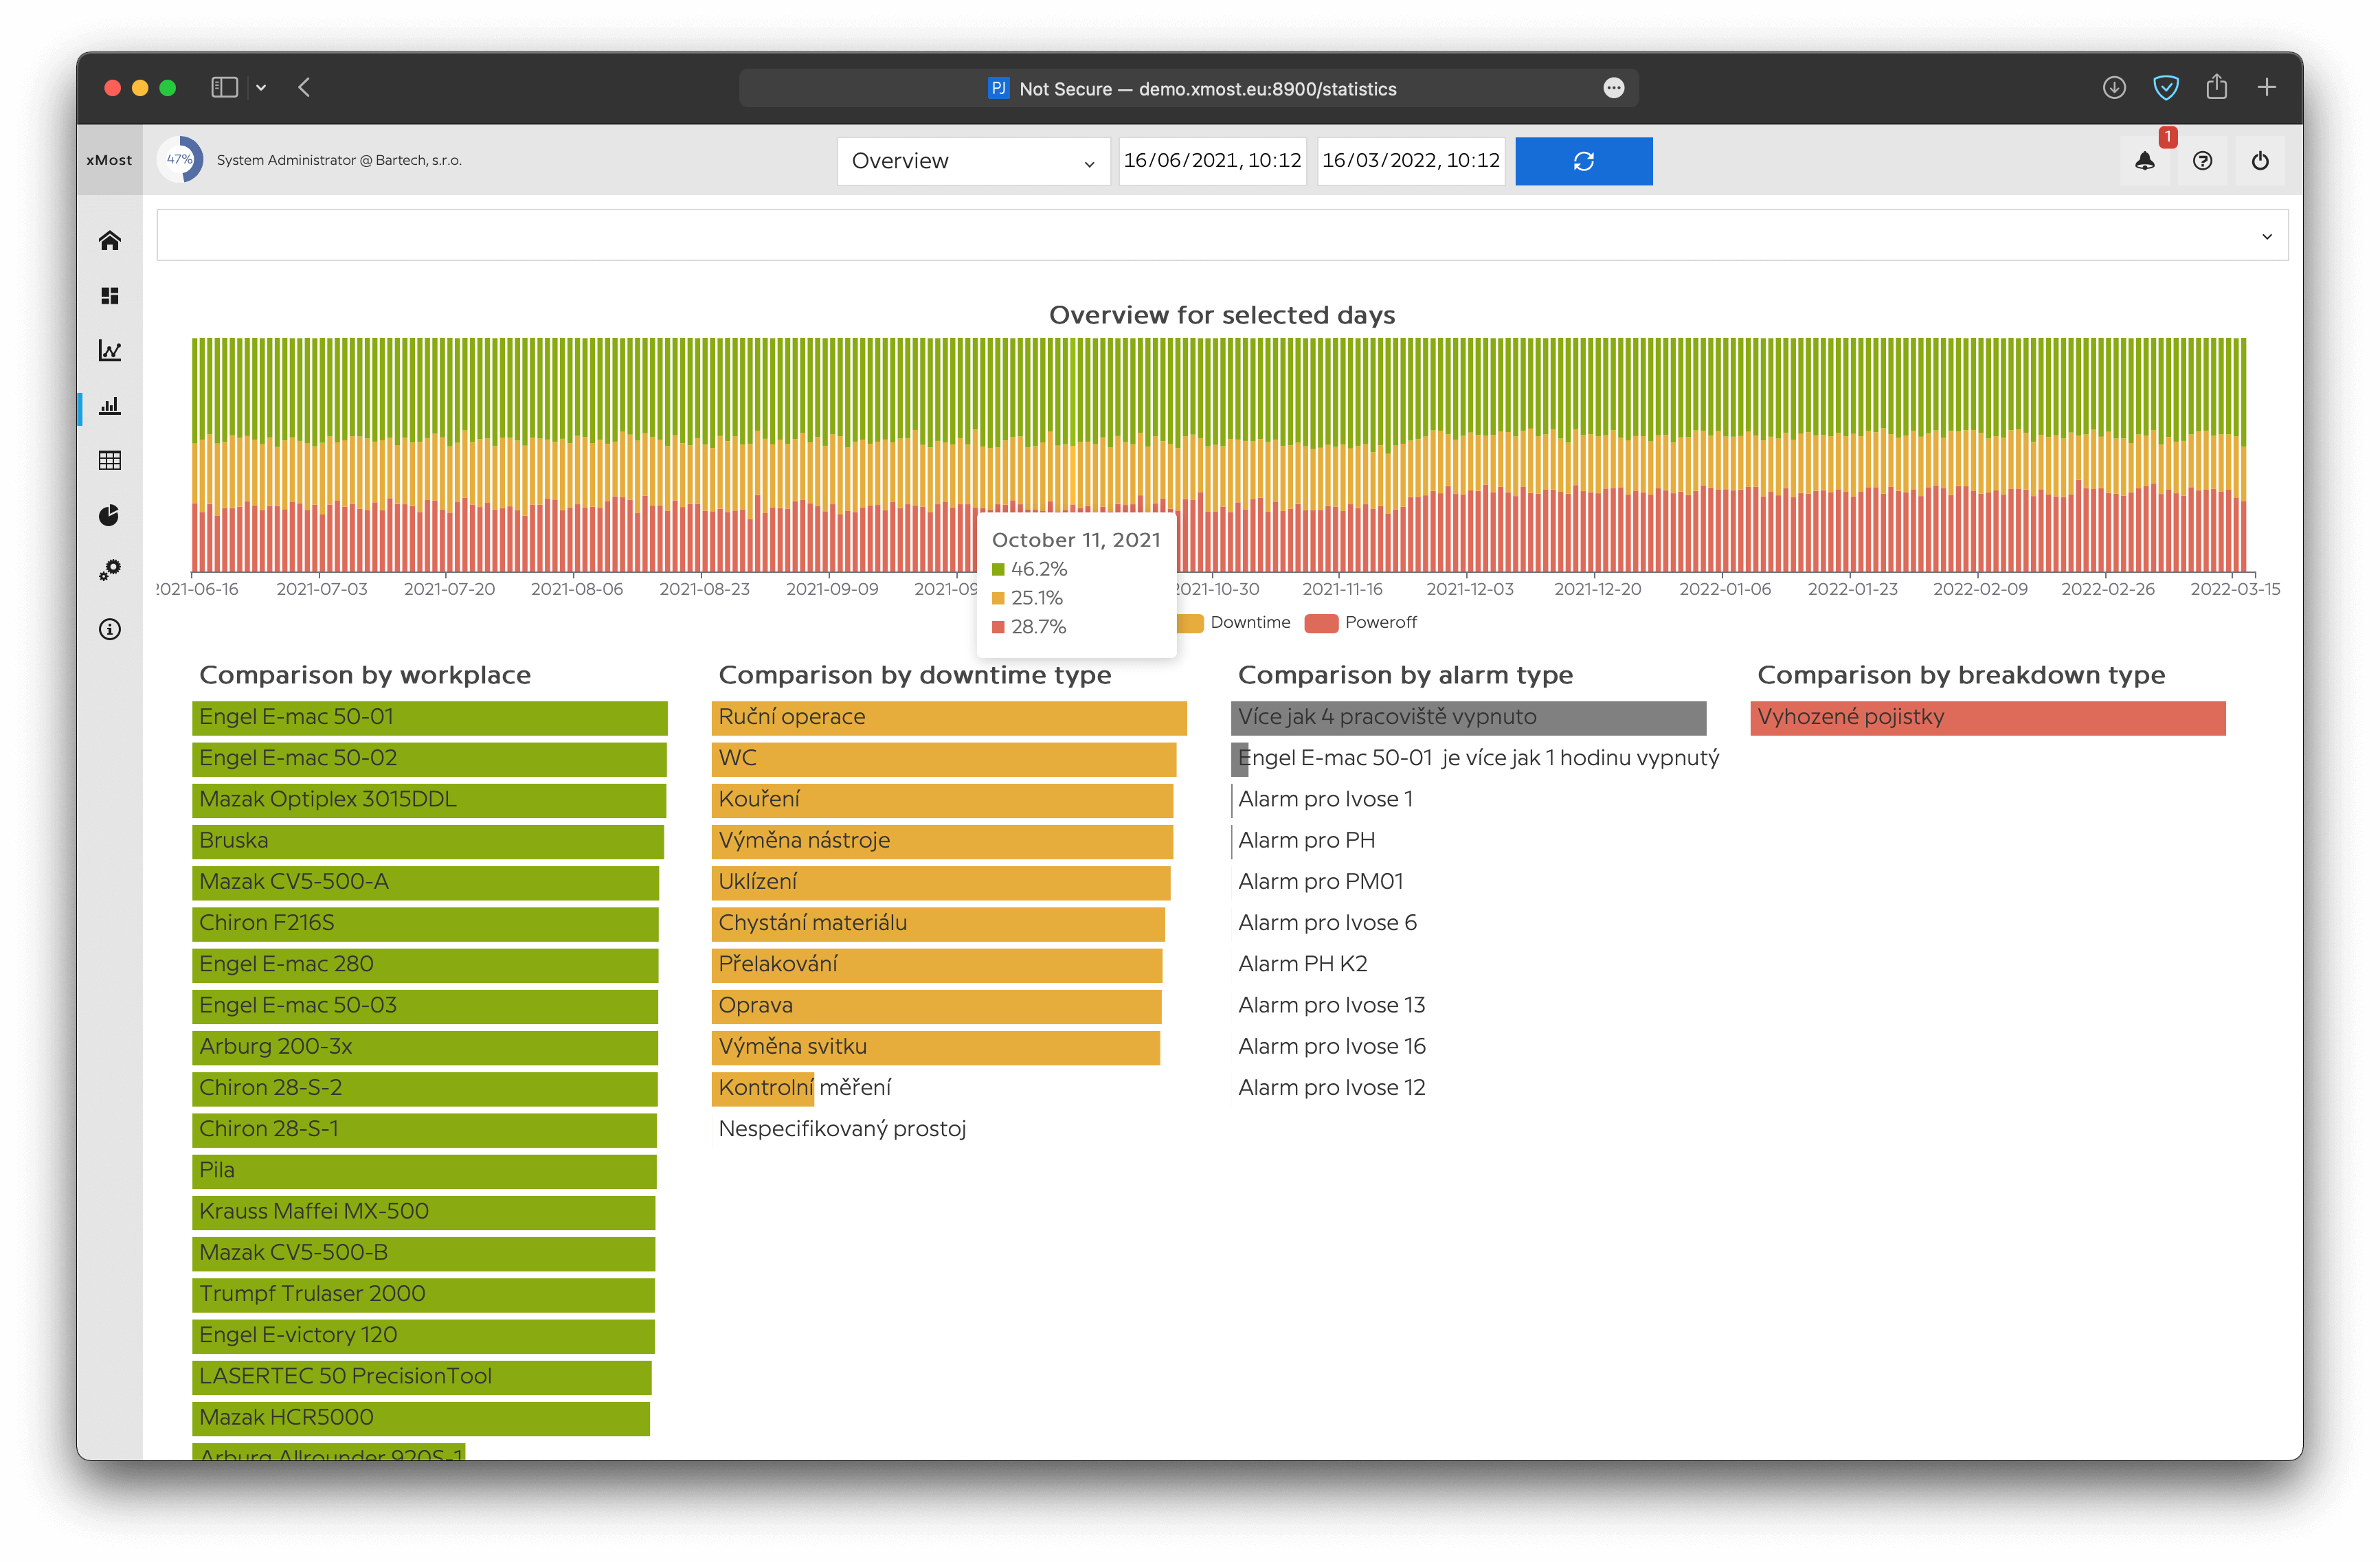The width and height of the screenshot is (2380, 1562).
Task: Open the pie chart sidebar icon
Action: (110, 515)
